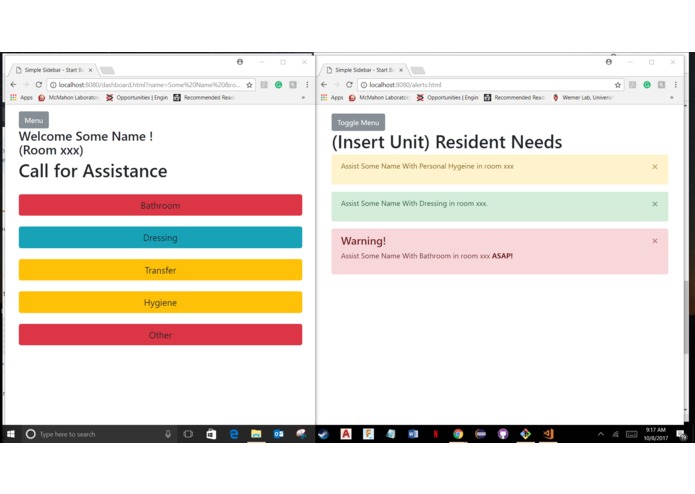Click the red Other assistance button

click(x=160, y=335)
